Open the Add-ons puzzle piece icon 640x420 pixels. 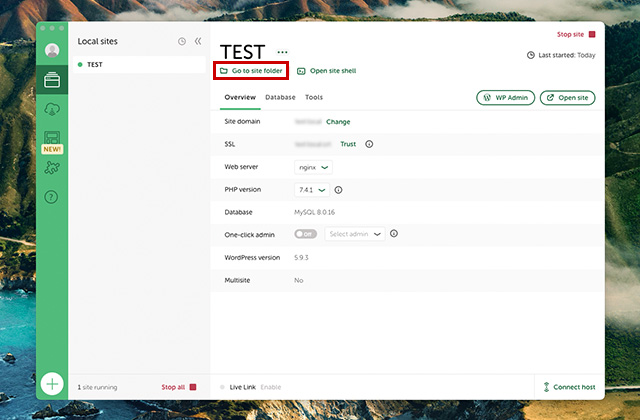pyautogui.click(x=52, y=168)
